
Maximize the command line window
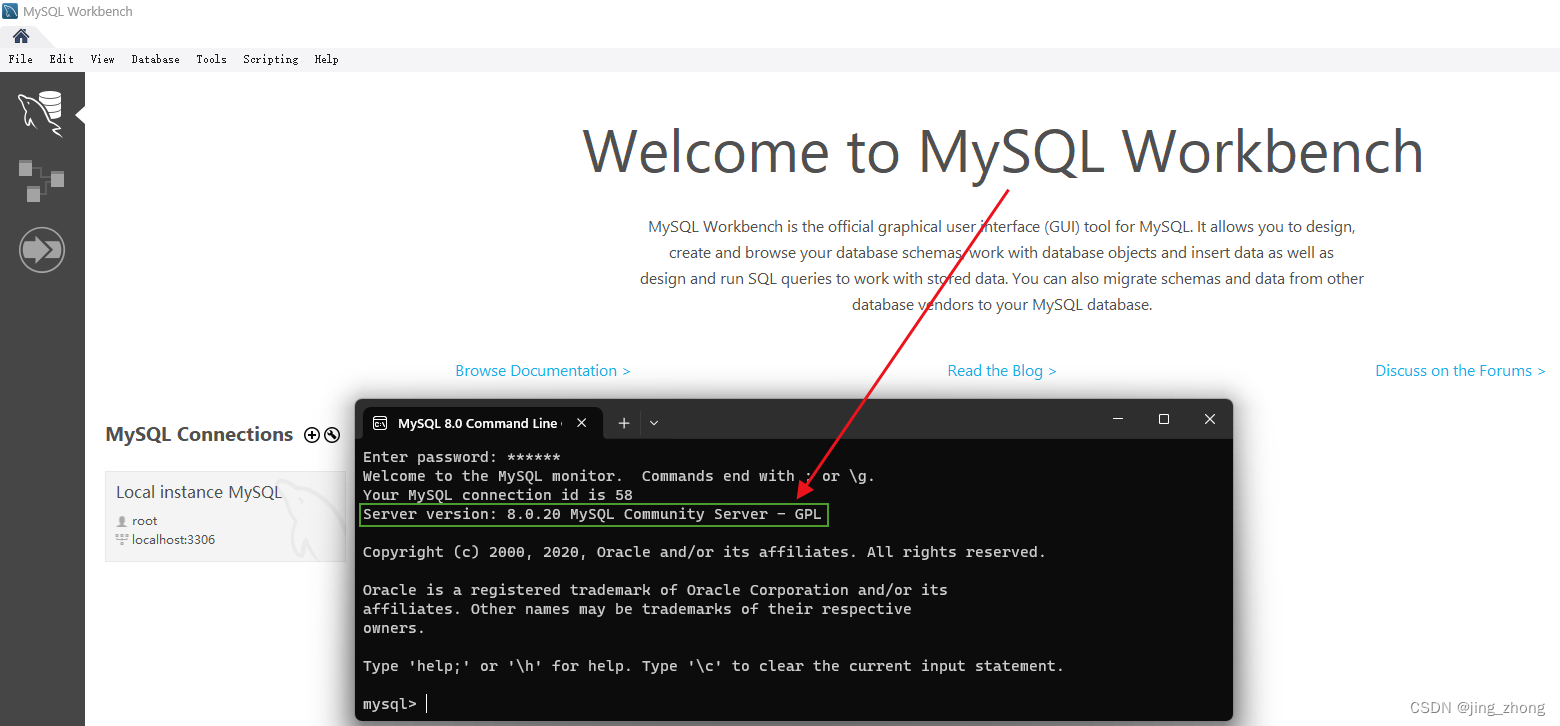click(x=1164, y=420)
